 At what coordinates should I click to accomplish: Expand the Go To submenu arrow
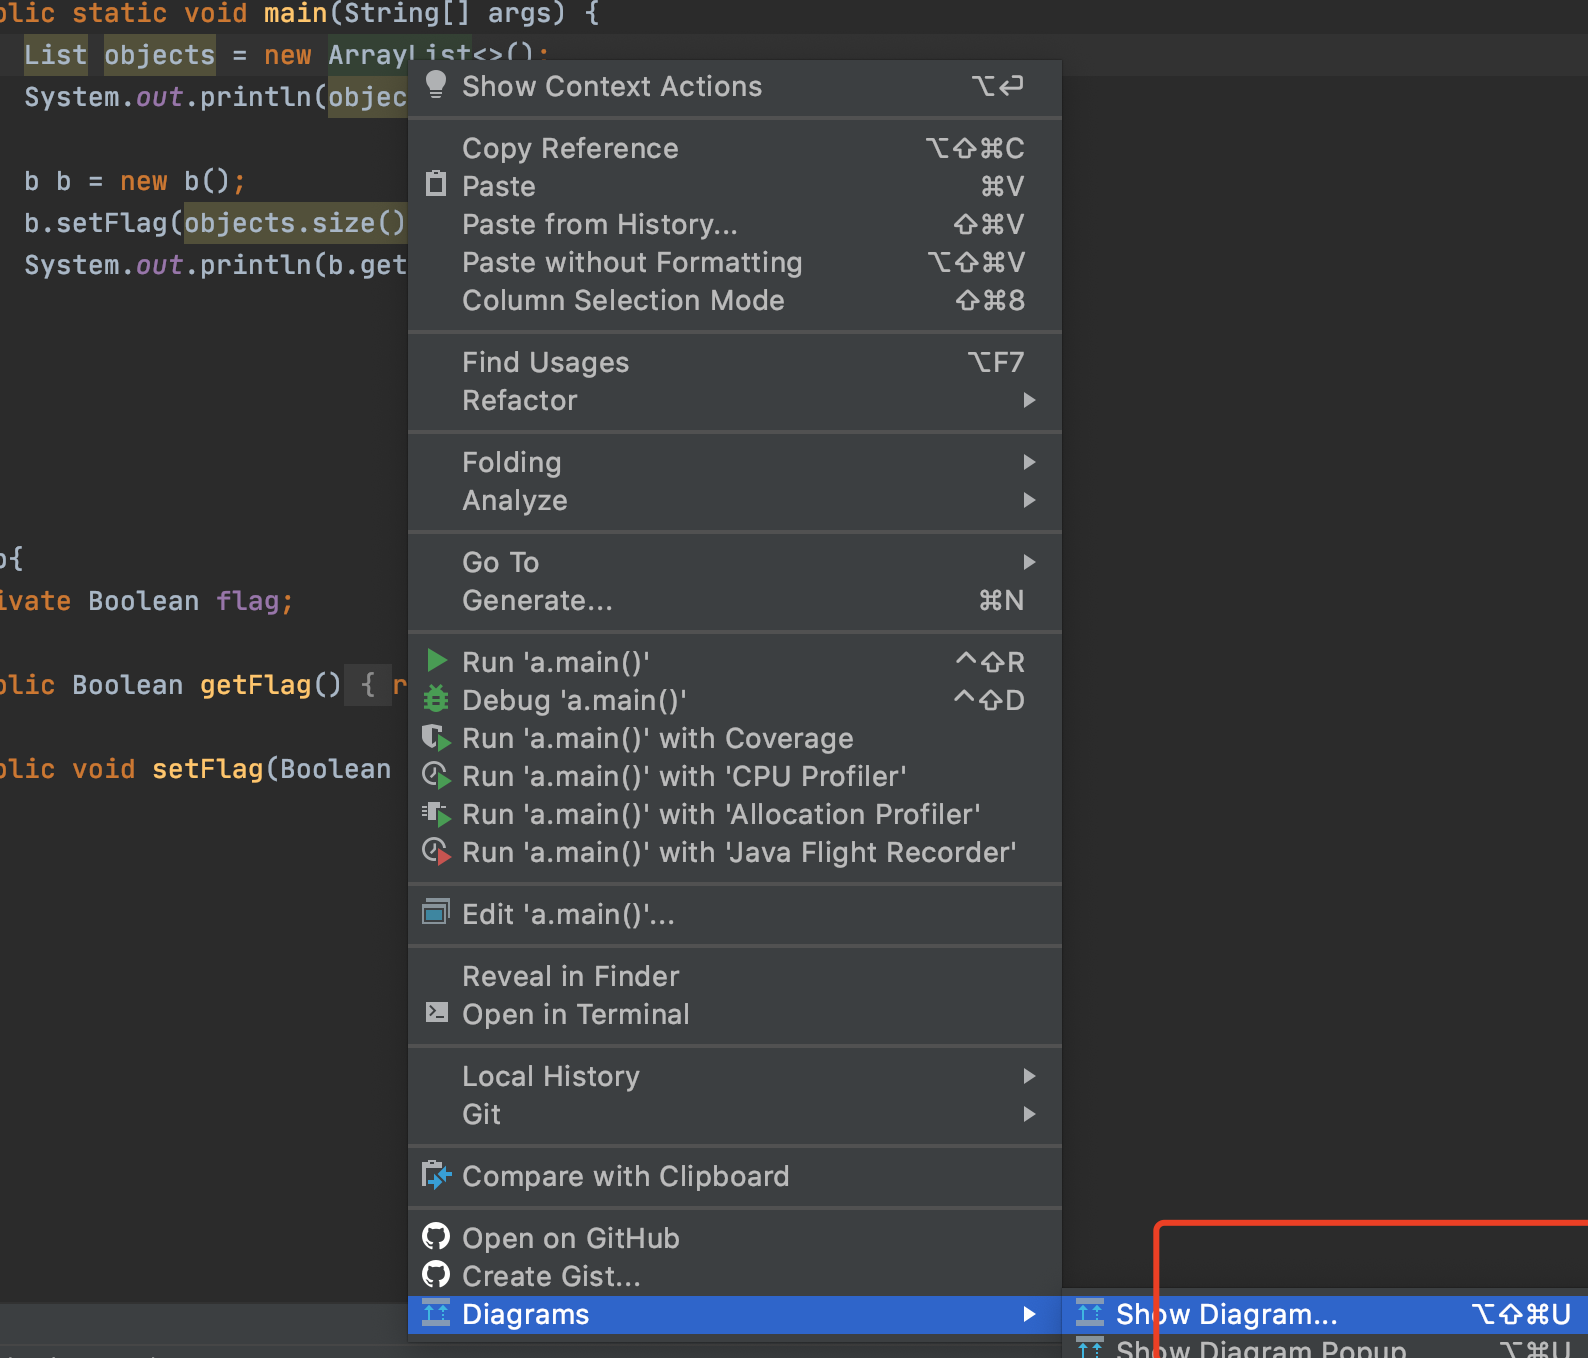click(x=1029, y=562)
